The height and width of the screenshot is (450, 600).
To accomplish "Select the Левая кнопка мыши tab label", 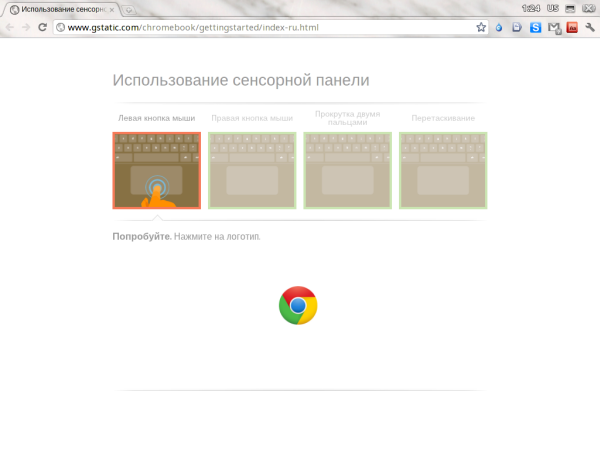I will 157,118.
